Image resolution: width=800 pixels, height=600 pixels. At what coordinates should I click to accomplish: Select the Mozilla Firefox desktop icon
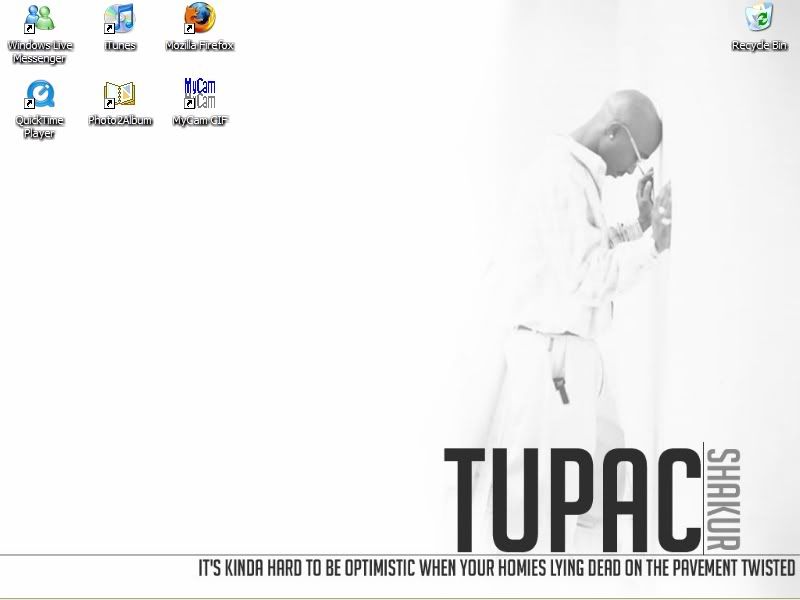199,18
